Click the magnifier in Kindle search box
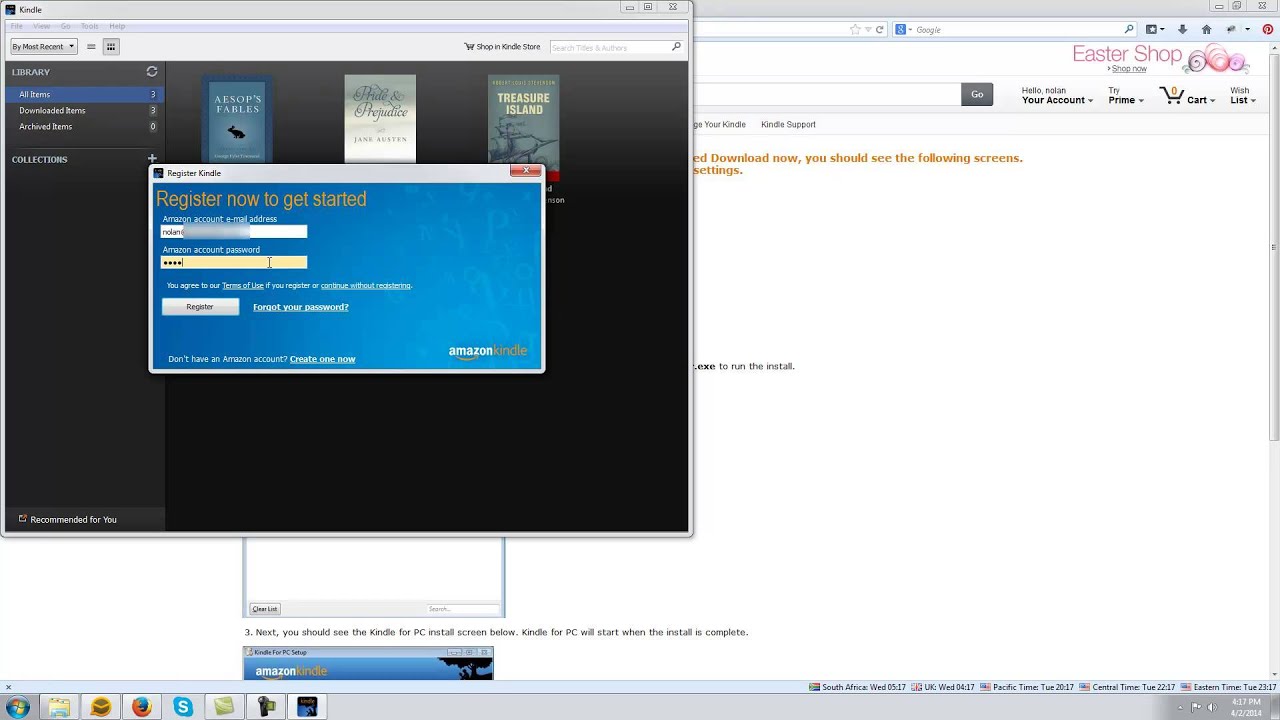The height and width of the screenshot is (720, 1280). 676,47
